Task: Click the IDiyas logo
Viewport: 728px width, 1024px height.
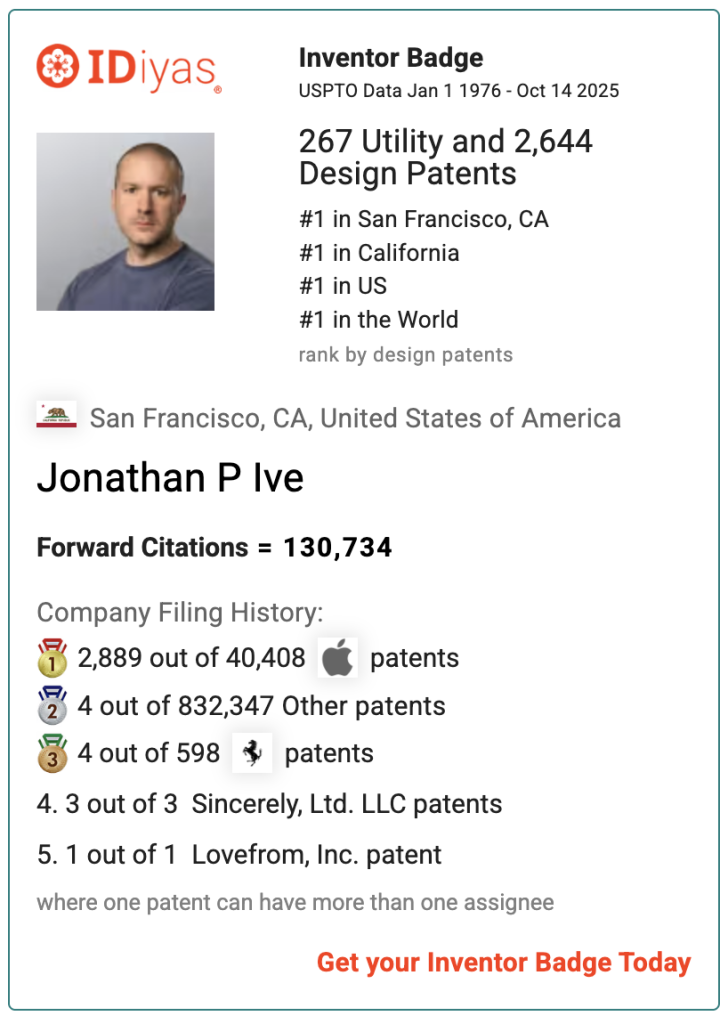Action: coord(128,68)
